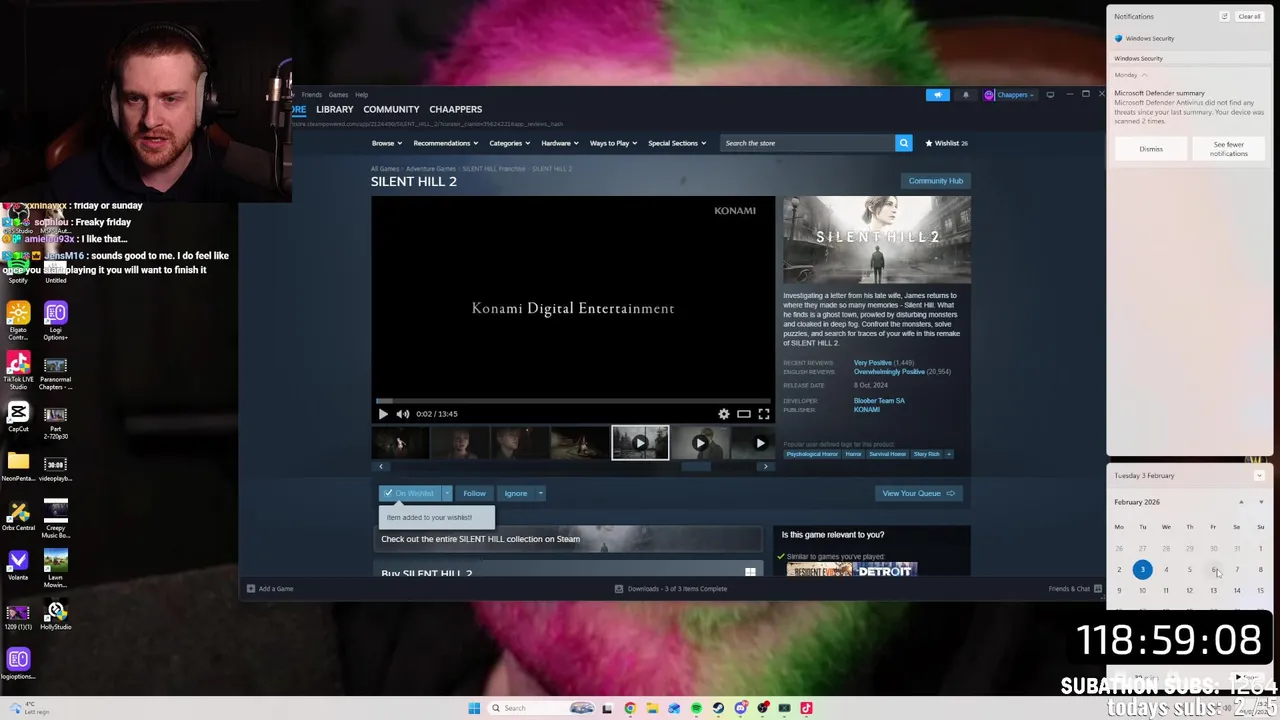This screenshot has width=1280, height=720.
Task: Open Chaappers account dropdown
Action: tap(1008, 95)
